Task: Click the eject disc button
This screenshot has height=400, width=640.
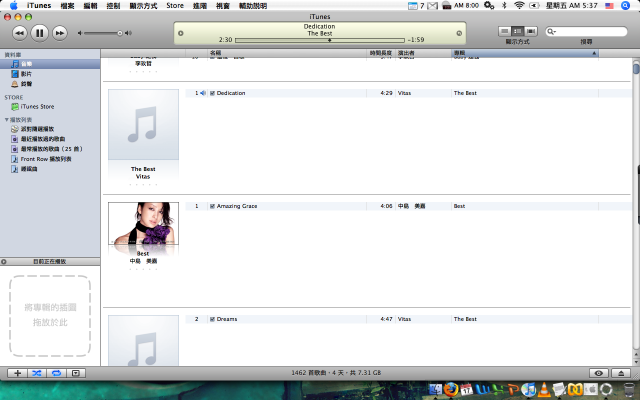Action: (621, 373)
